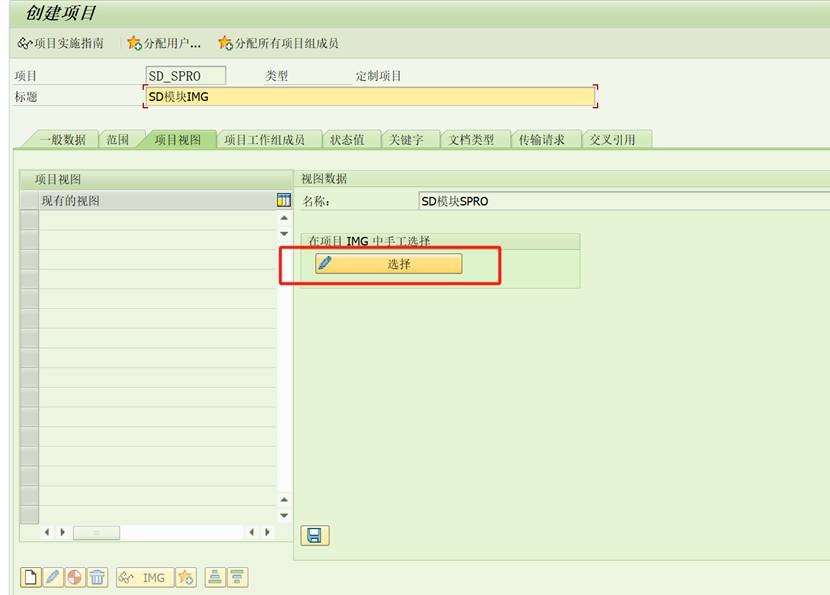Select the pencil edit icon at bottom left
The height and width of the screenshot is (595, 830).
pyautogui.click(x=52, y=577)
